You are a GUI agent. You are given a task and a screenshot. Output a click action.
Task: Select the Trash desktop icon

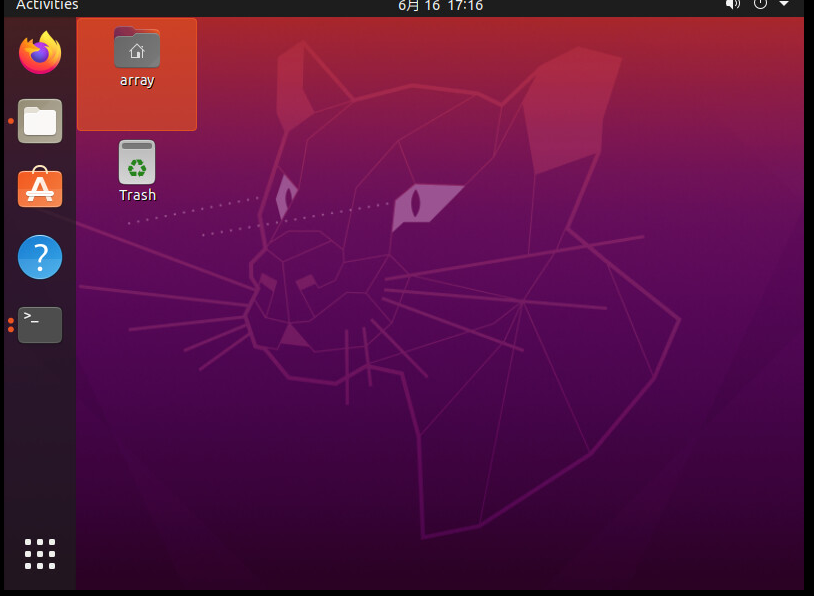click(x=137, y=162)
